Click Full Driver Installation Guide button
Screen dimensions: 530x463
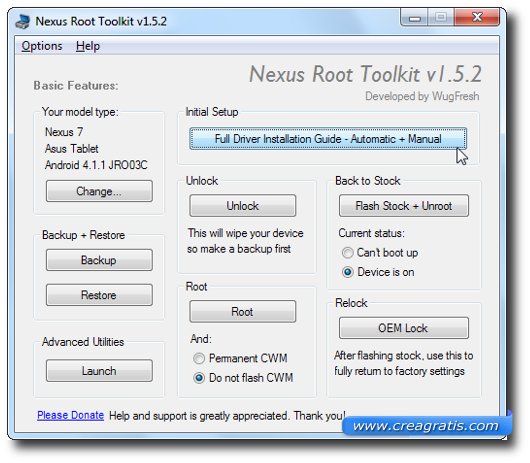tap(328, 139)
